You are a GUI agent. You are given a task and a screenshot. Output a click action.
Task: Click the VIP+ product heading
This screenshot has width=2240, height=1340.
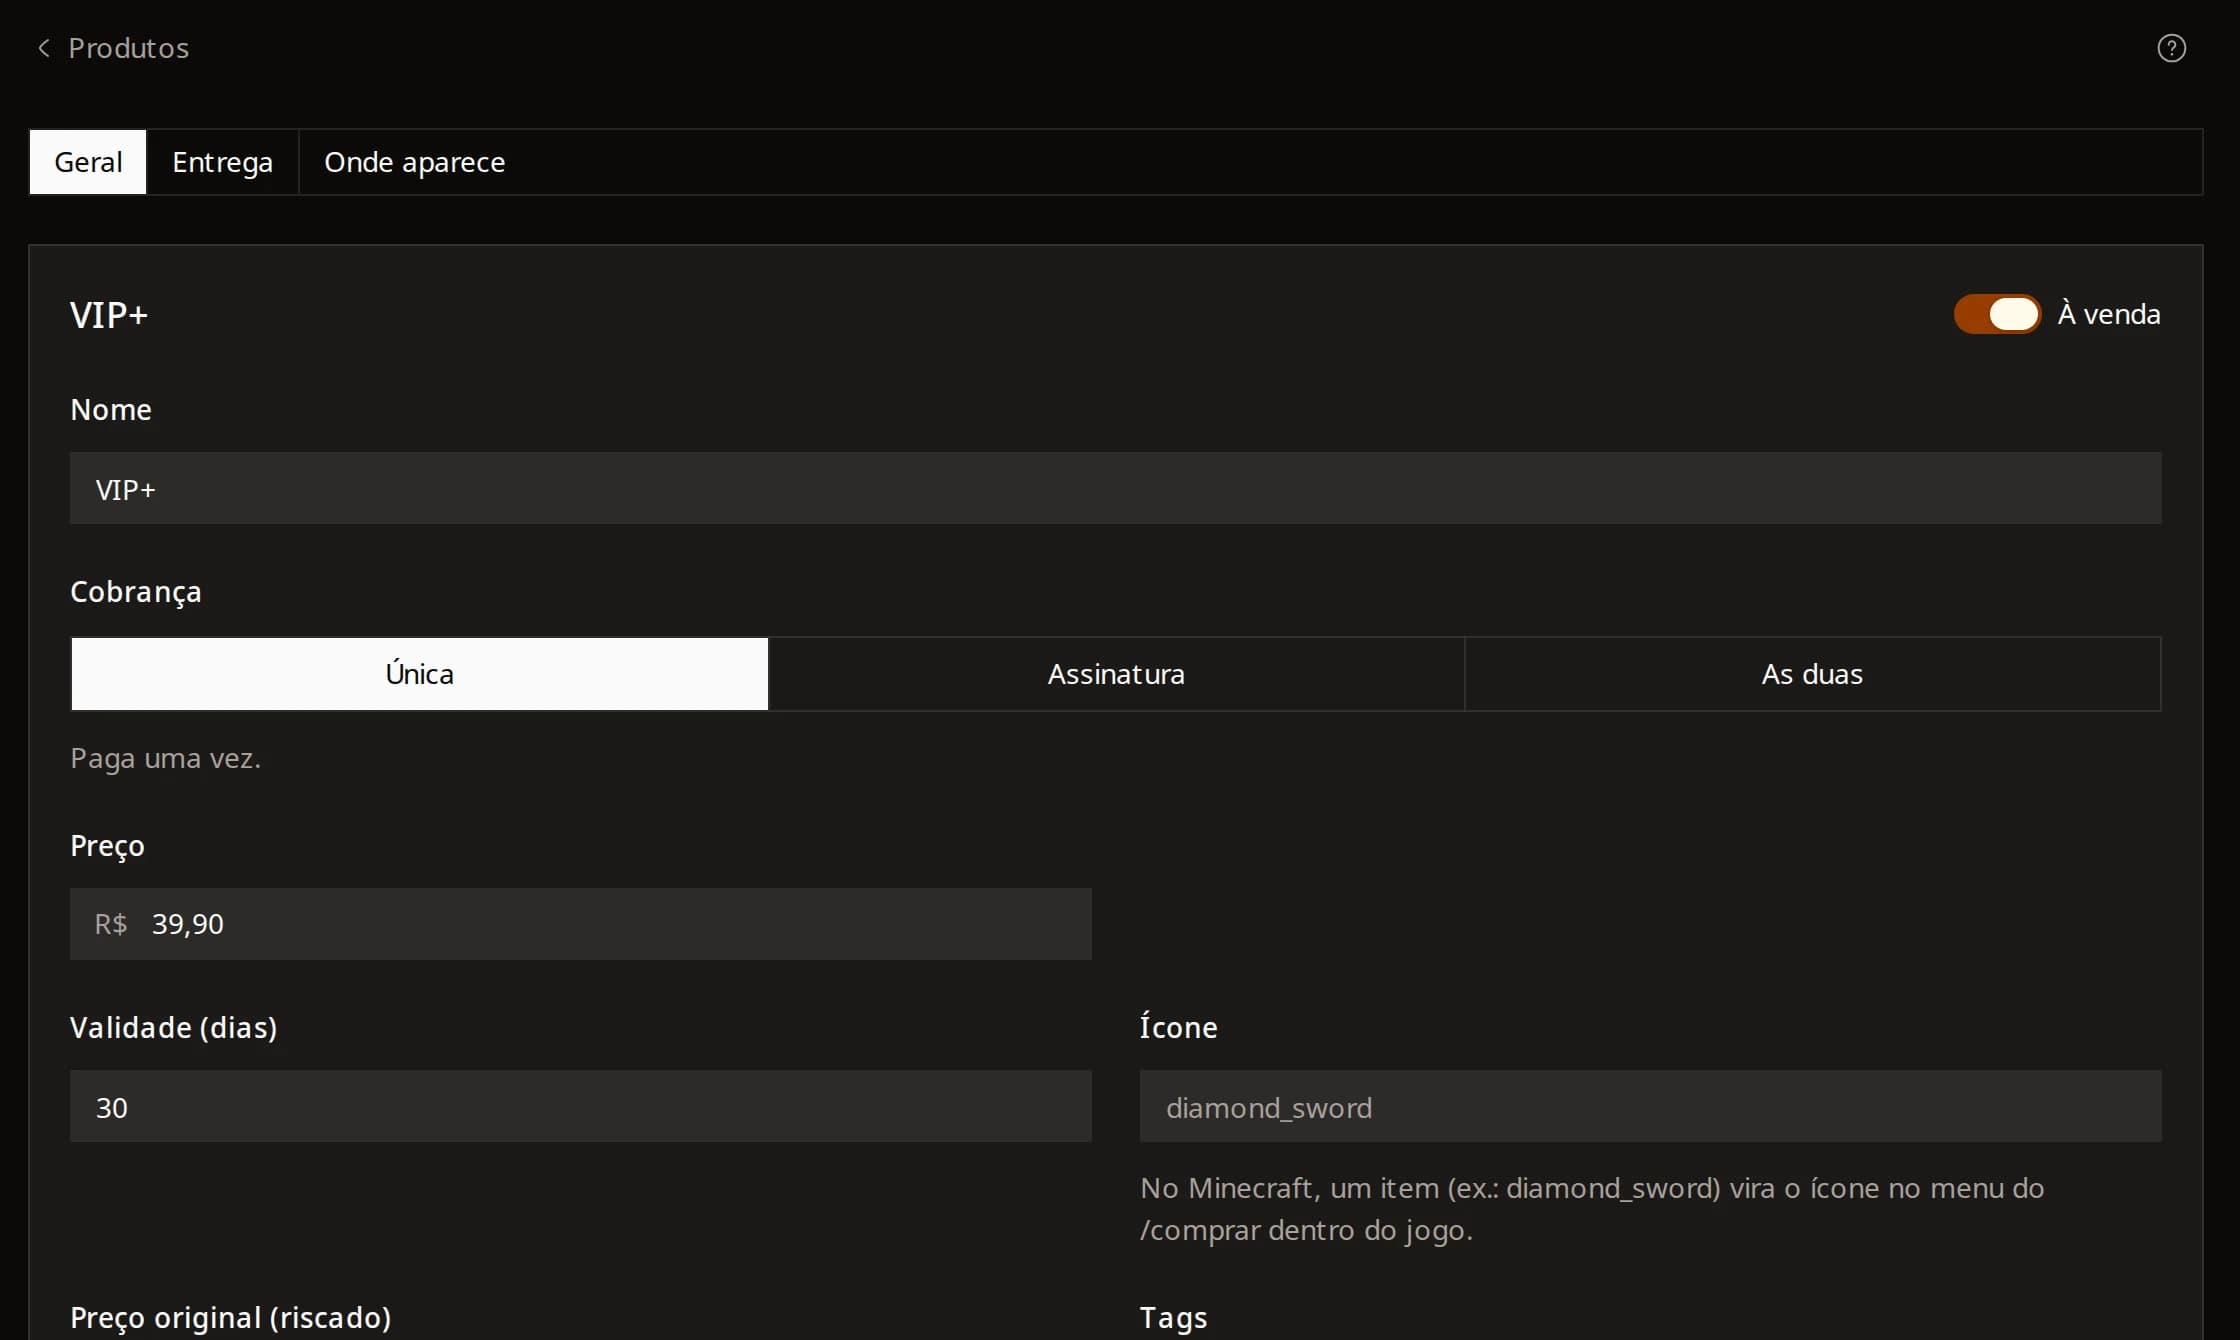(x=109, y=315)
